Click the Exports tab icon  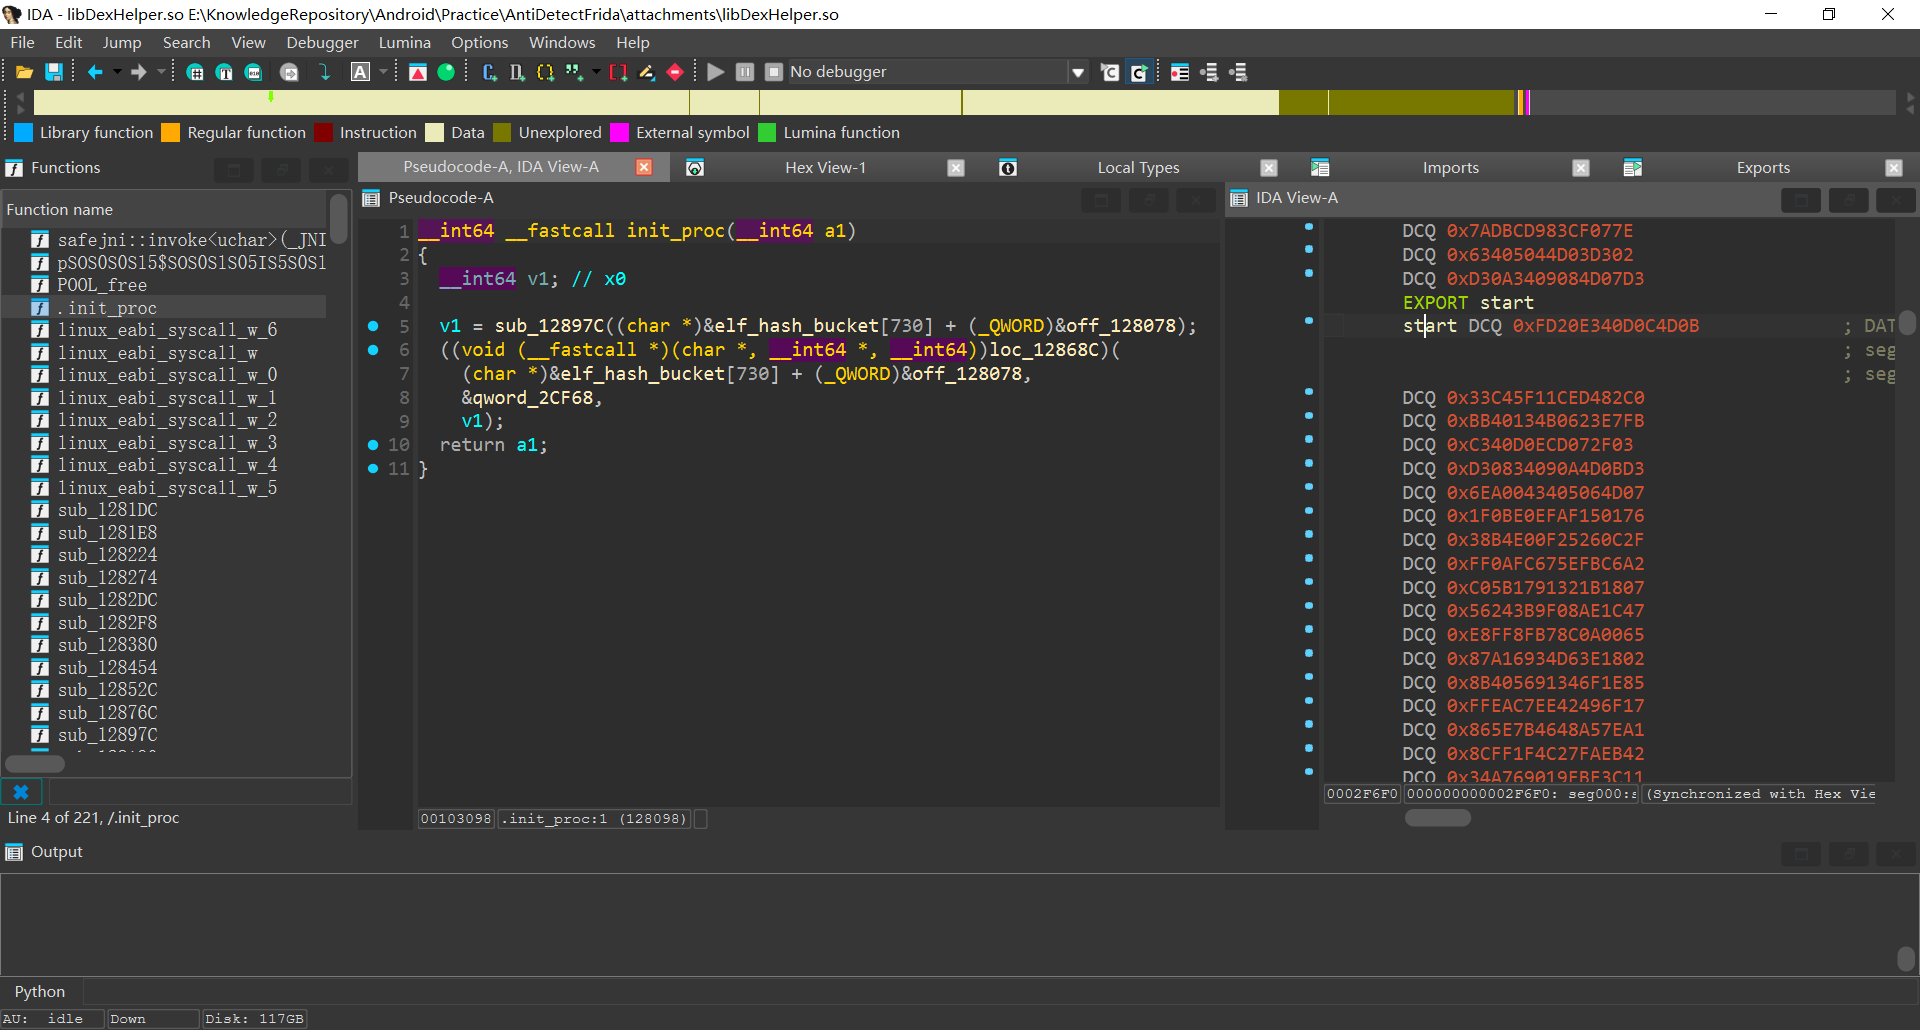coord(1633,168)
